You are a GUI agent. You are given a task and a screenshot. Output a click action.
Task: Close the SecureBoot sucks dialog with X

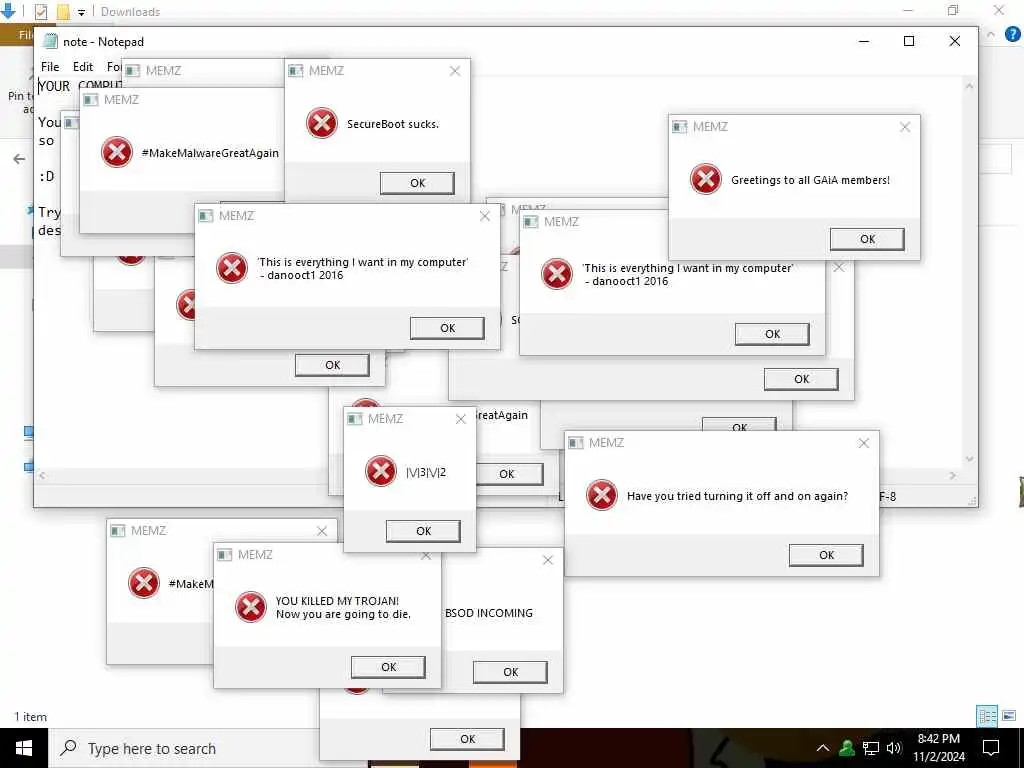point(455,71)
